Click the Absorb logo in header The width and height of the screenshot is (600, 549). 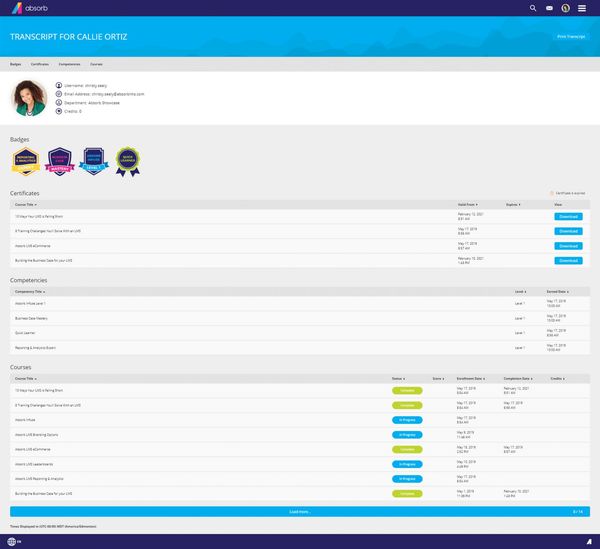coord(29,8)
